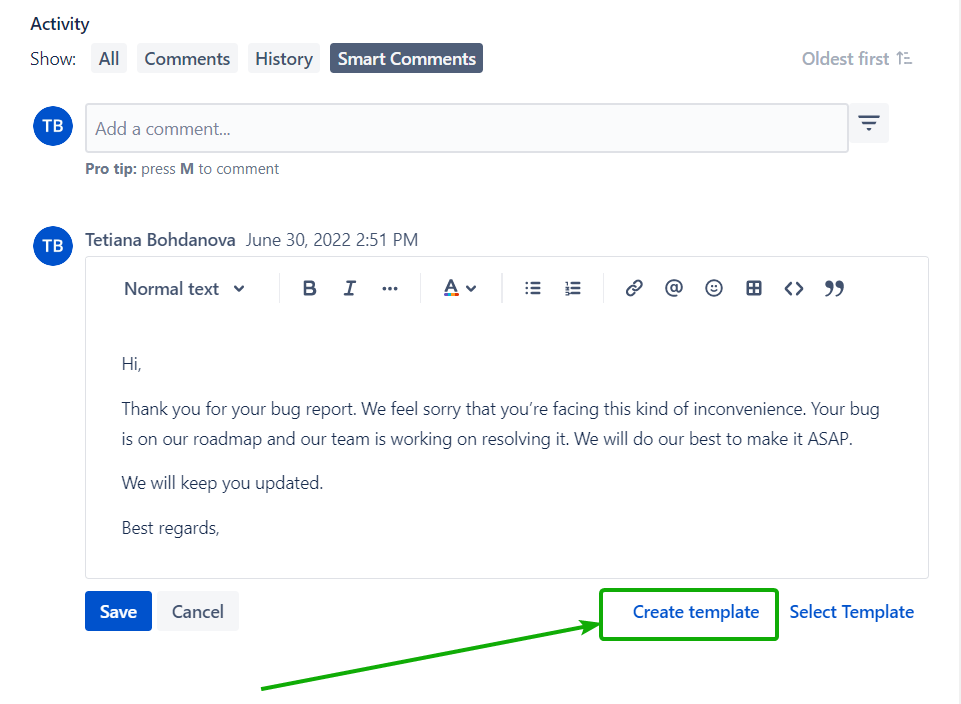Save the edited comment
Image resolution: width=961 pixels, height=704 pixels.
(x=118, y=611)
